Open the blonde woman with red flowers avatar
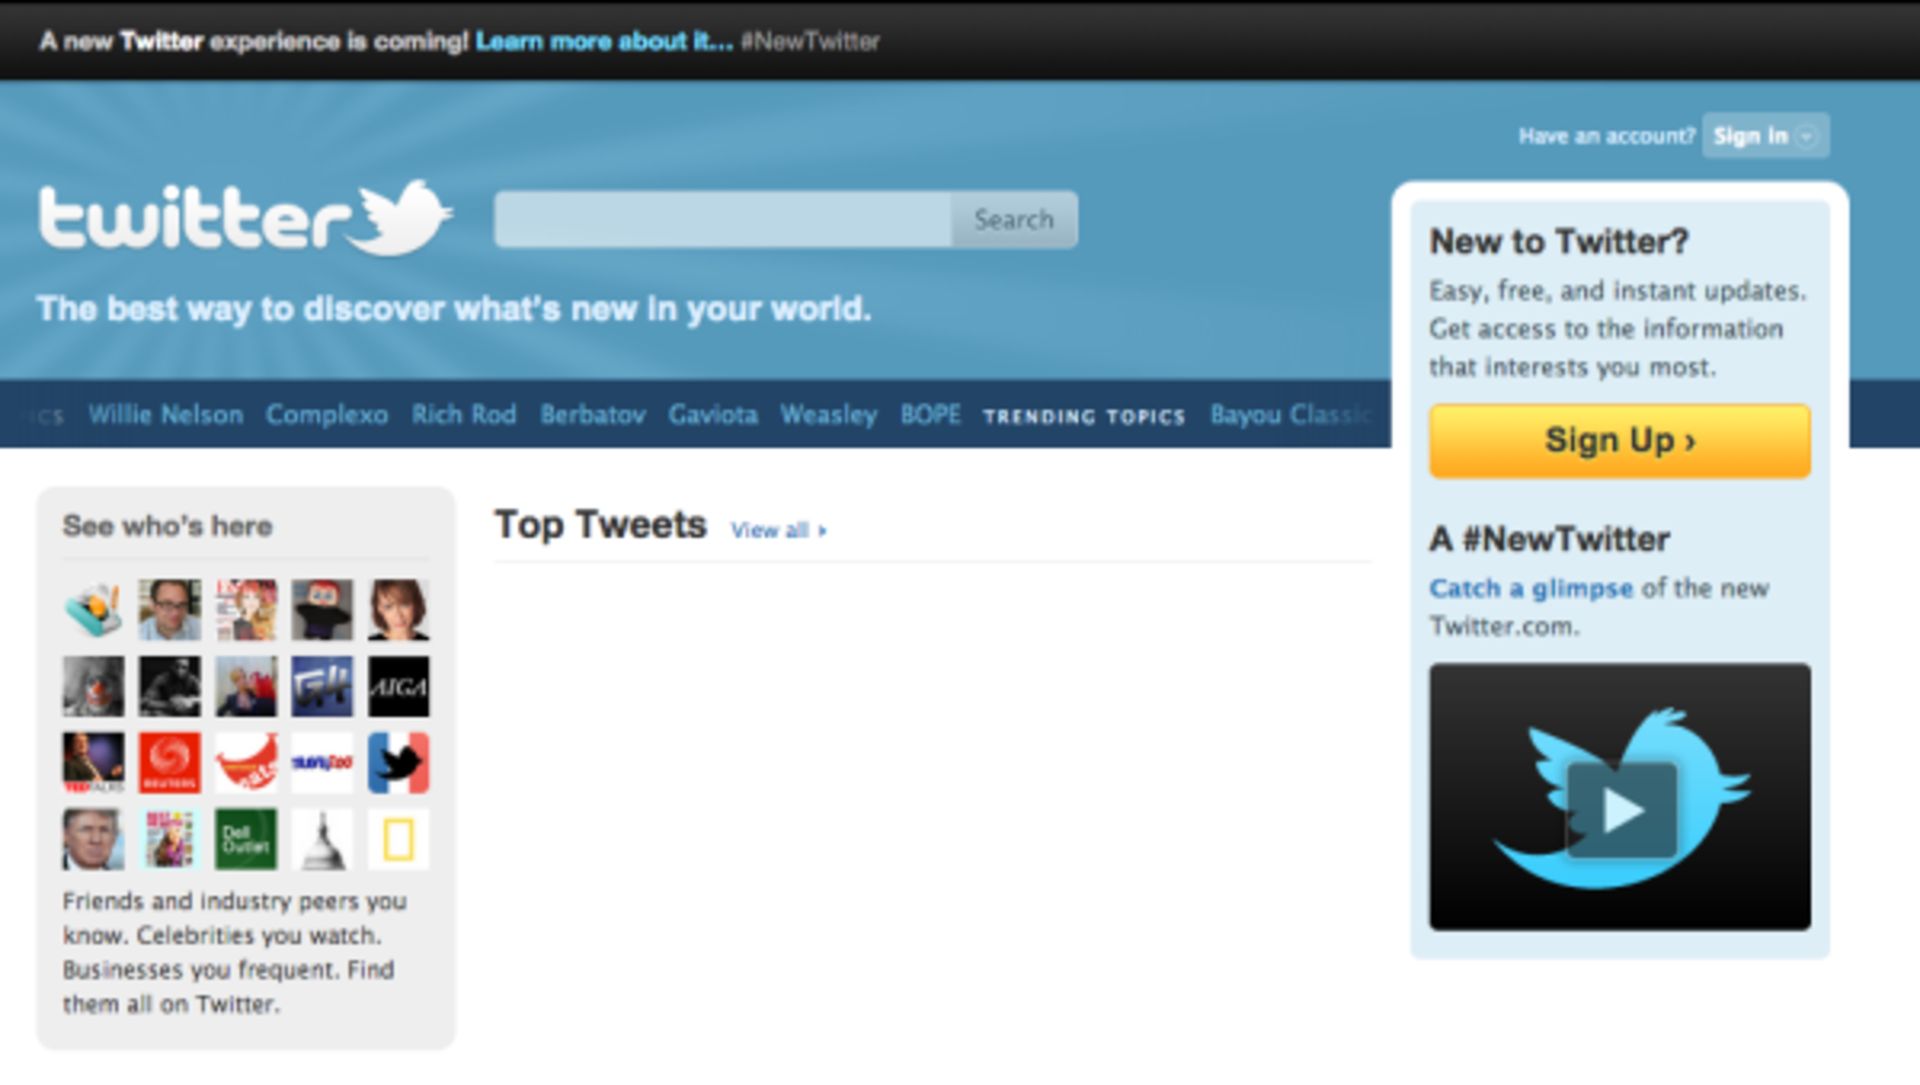Viewport: 1920px width, 1085px height. [246, 686]
